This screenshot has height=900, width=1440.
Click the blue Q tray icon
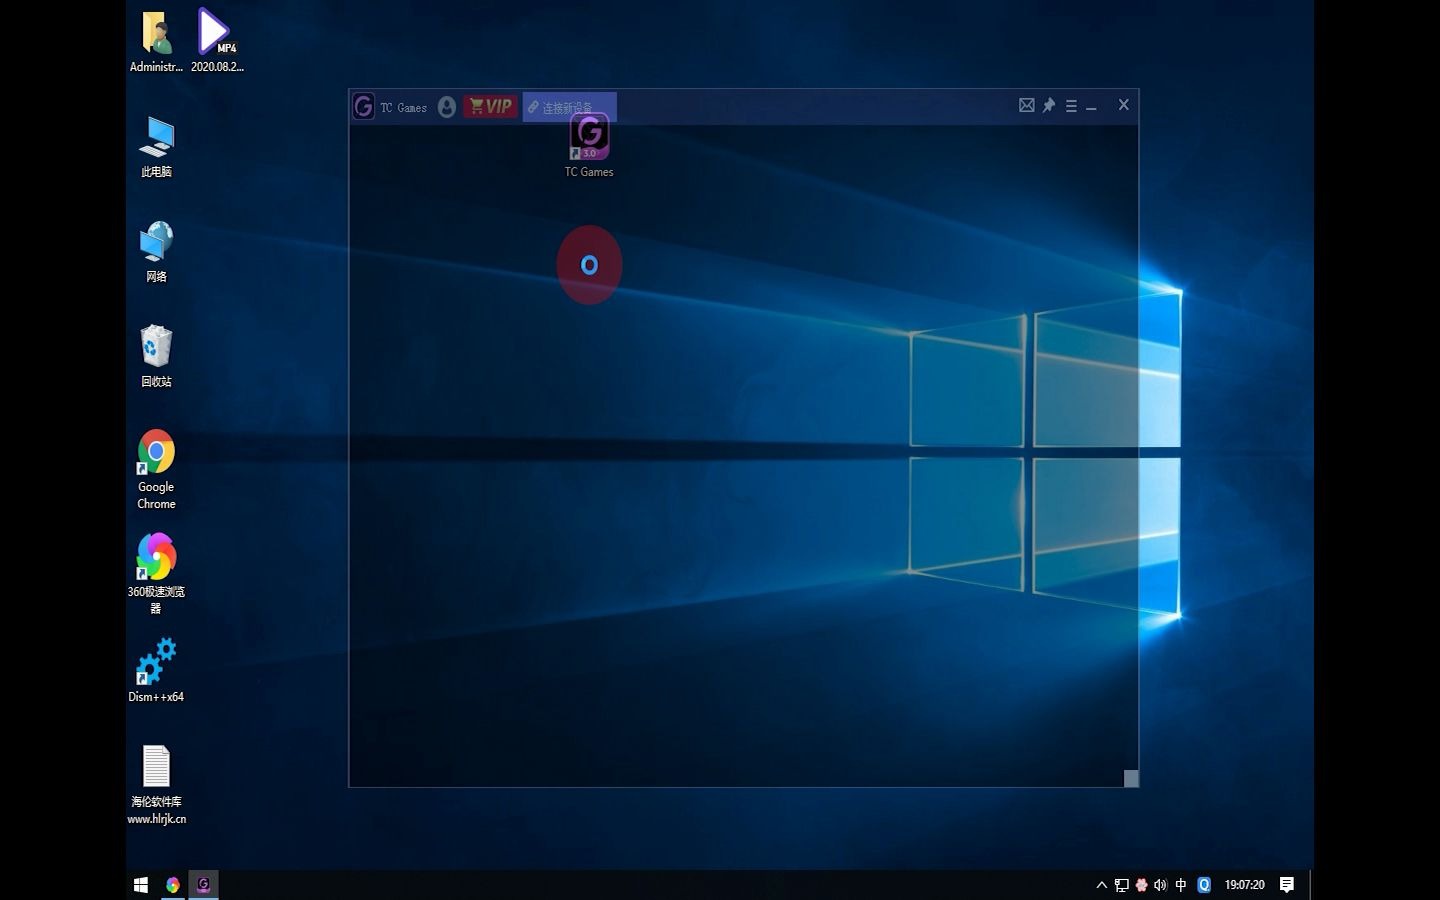pyautogui.click(x=1204, y=885)
